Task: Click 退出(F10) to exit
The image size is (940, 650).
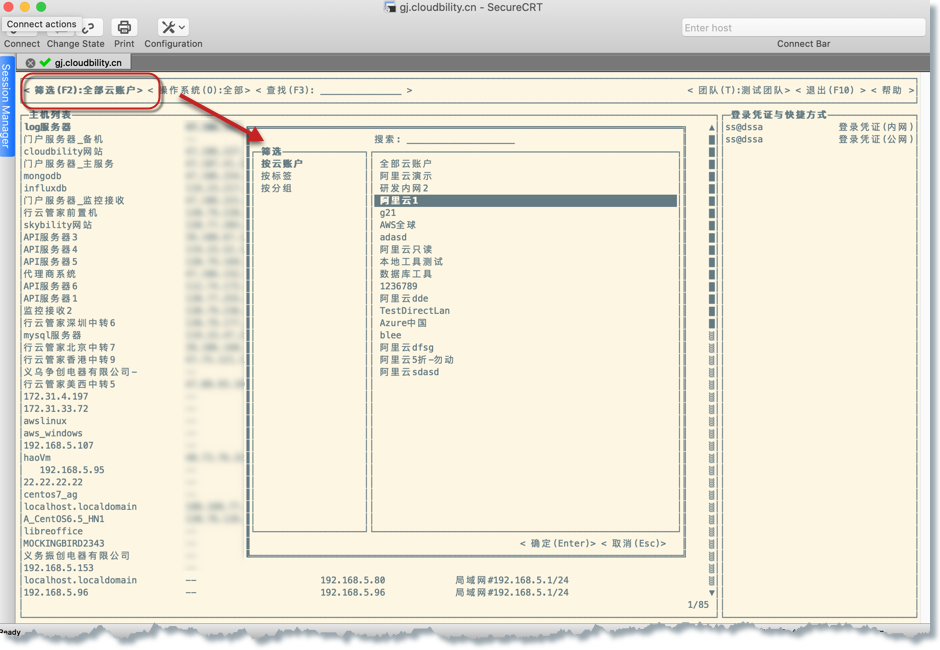Action: (831, 91)
